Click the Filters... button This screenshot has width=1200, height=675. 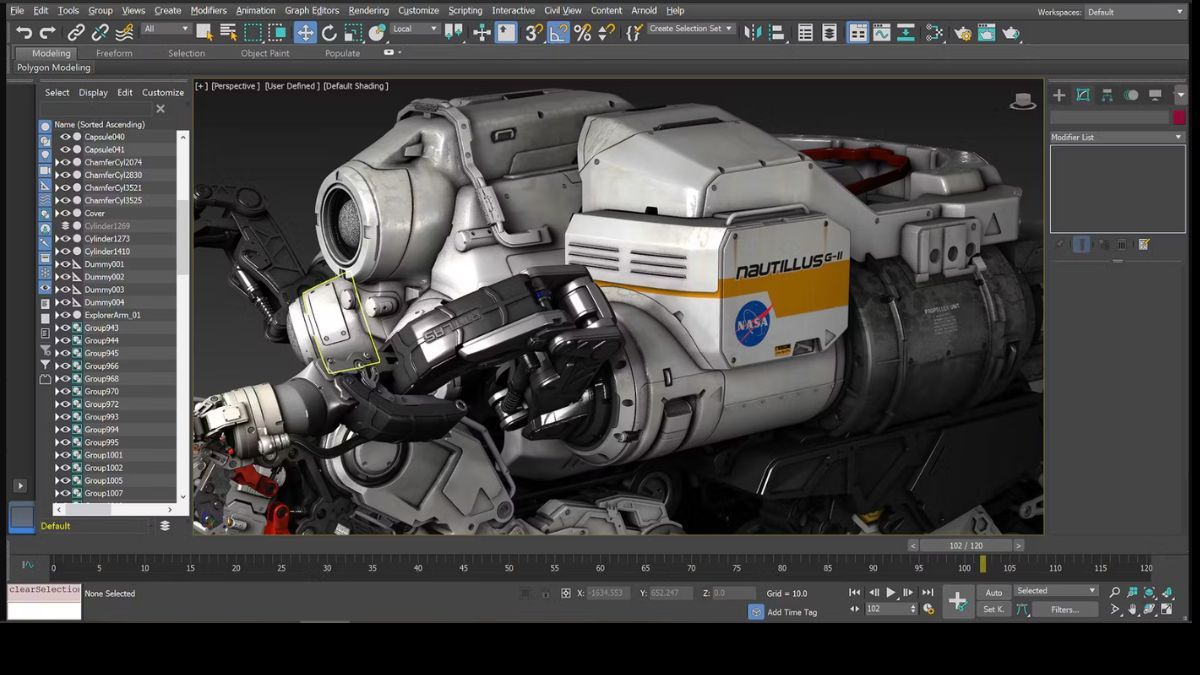tap(1065, 609)
